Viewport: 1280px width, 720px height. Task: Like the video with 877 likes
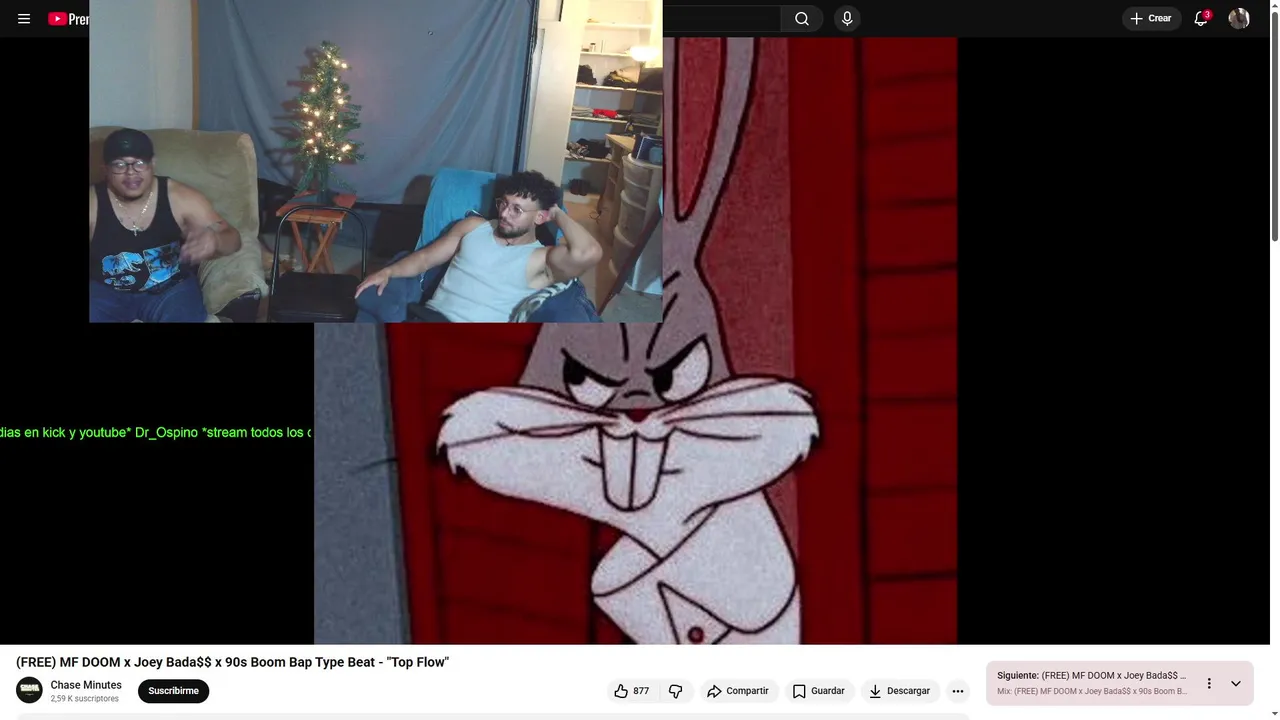632,691
